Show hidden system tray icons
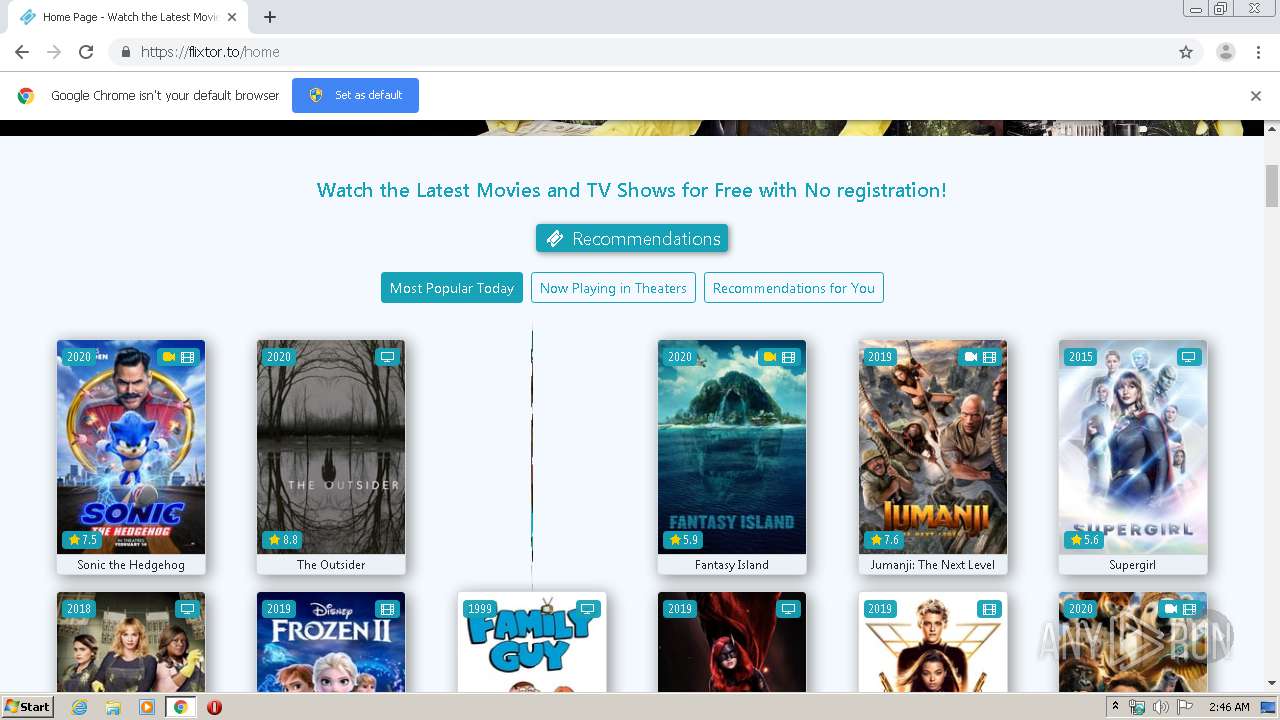Image resolution: width=1280 pixels, height=720 pixels. pyautogui.click(x=1115, y=707)
